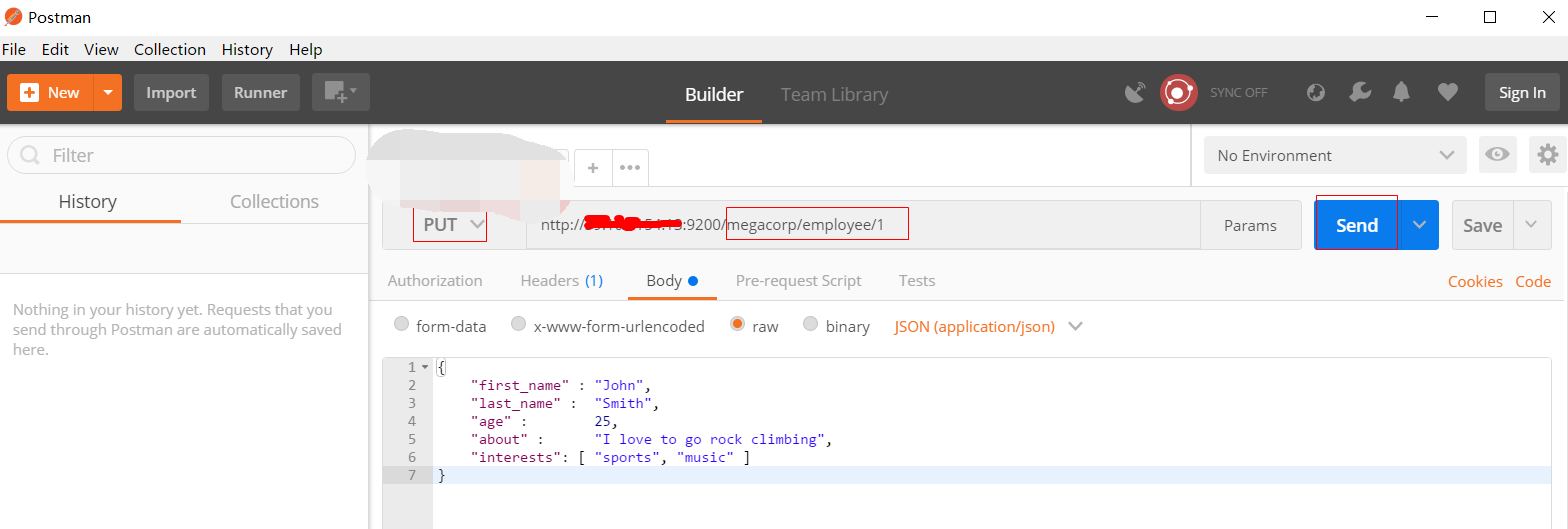Open manage environments gear icon
The image size is (1568, 529).
pyautogui.click(x=1547, y=155)
